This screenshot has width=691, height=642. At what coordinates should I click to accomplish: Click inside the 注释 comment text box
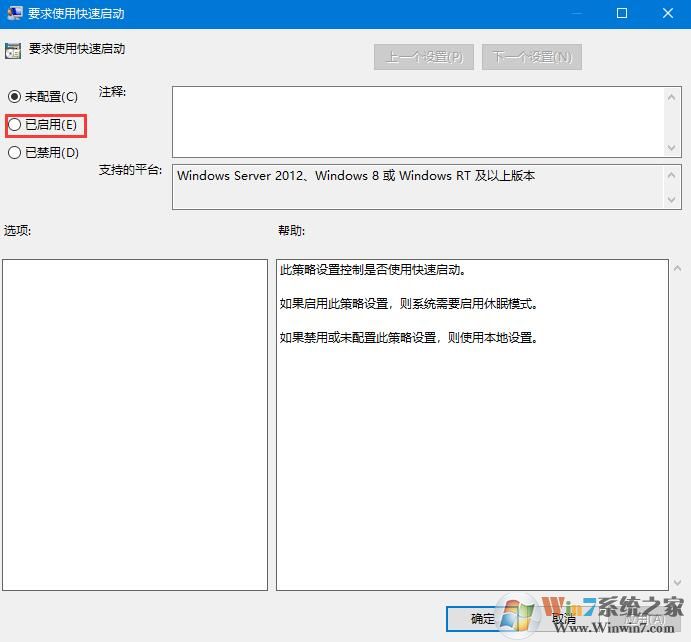pyautogui.click(x=418, y=122)
